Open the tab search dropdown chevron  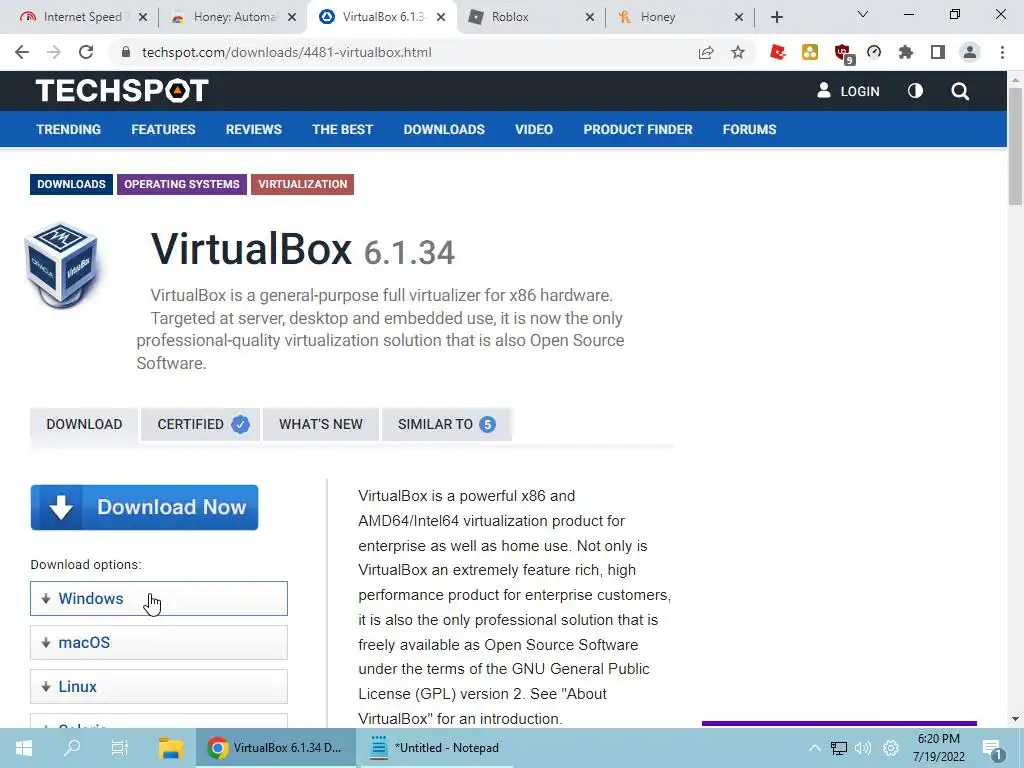pyautogui.click(x=863, y=14)
